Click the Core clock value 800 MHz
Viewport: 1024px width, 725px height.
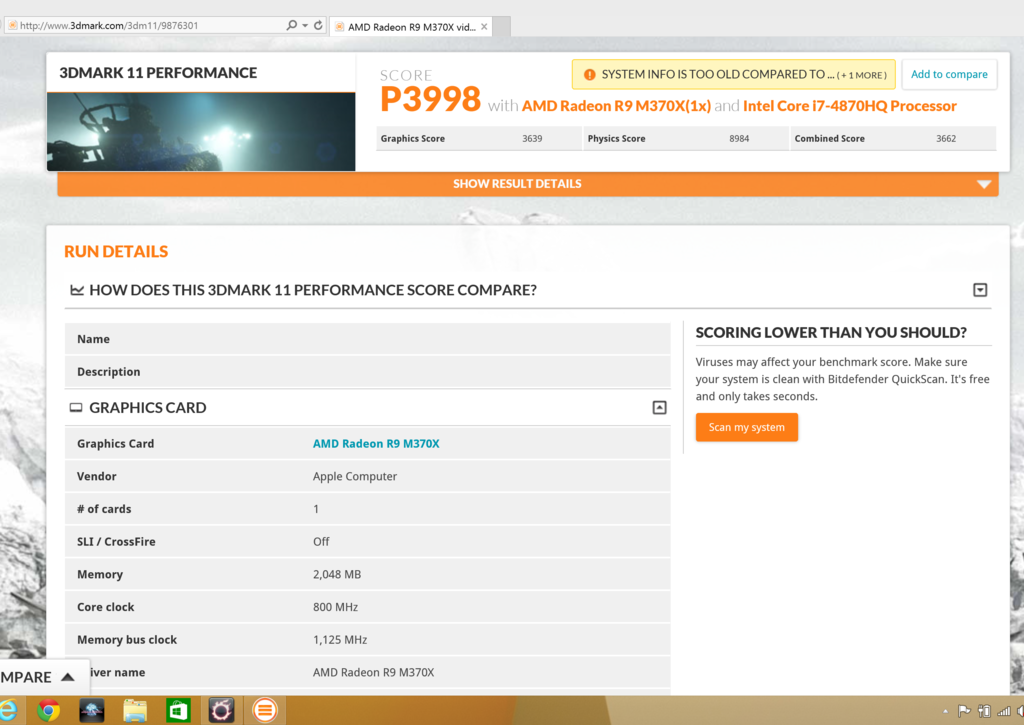coord(335,607)
